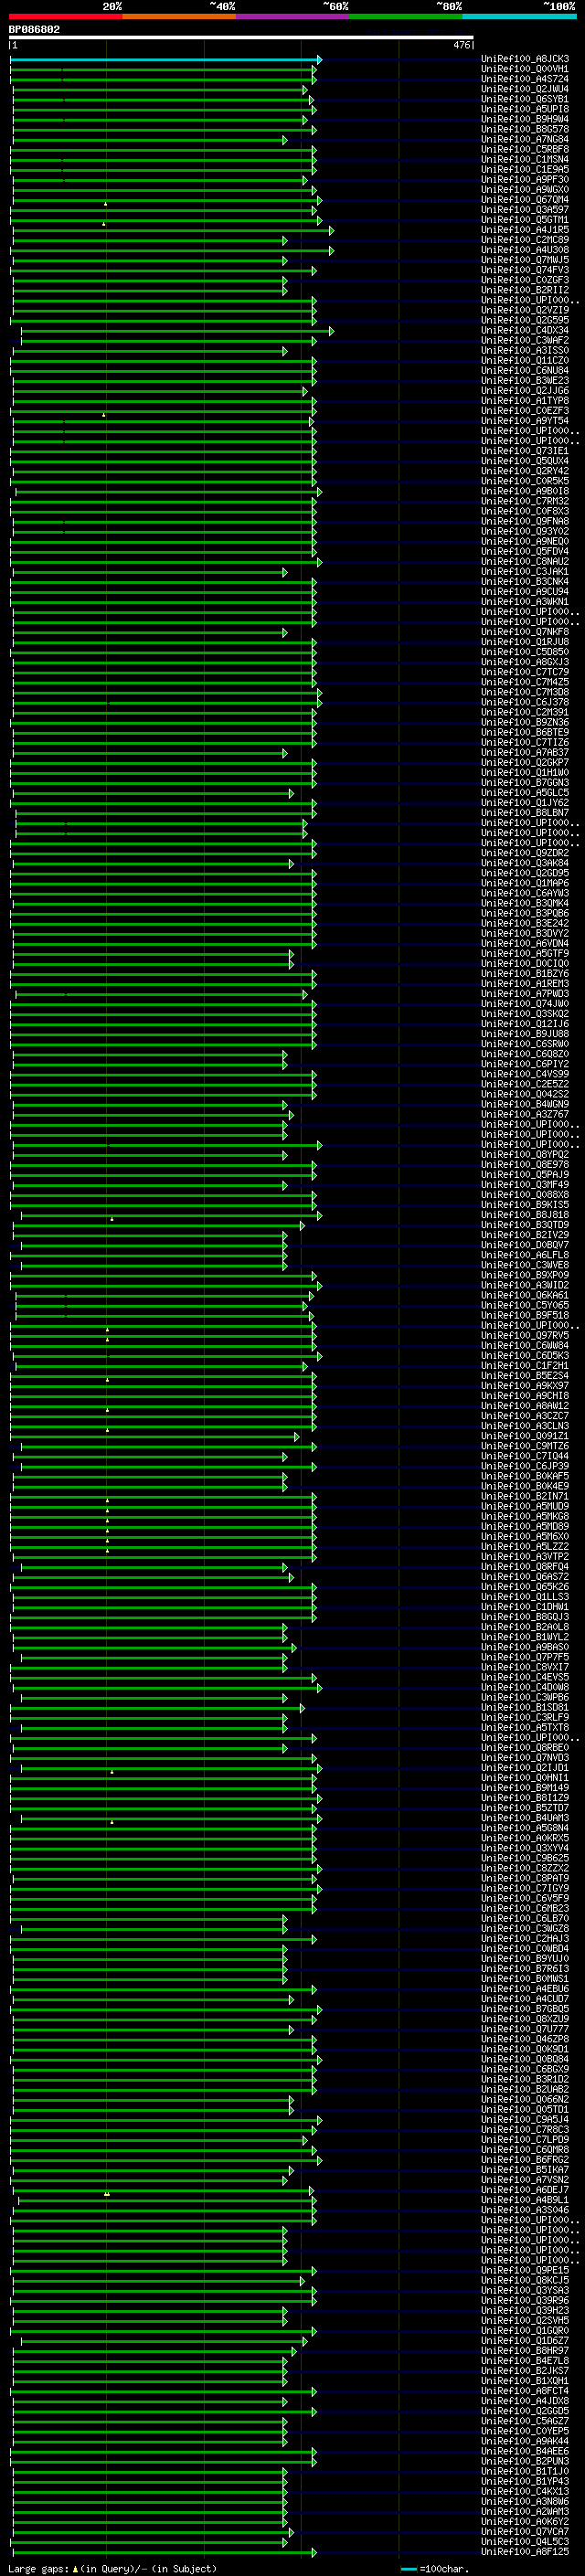Select hit label UniRef100_Q091Z1
Image resolution: width=585 pixels, height=2576 pixels.
coord(525,1436)
